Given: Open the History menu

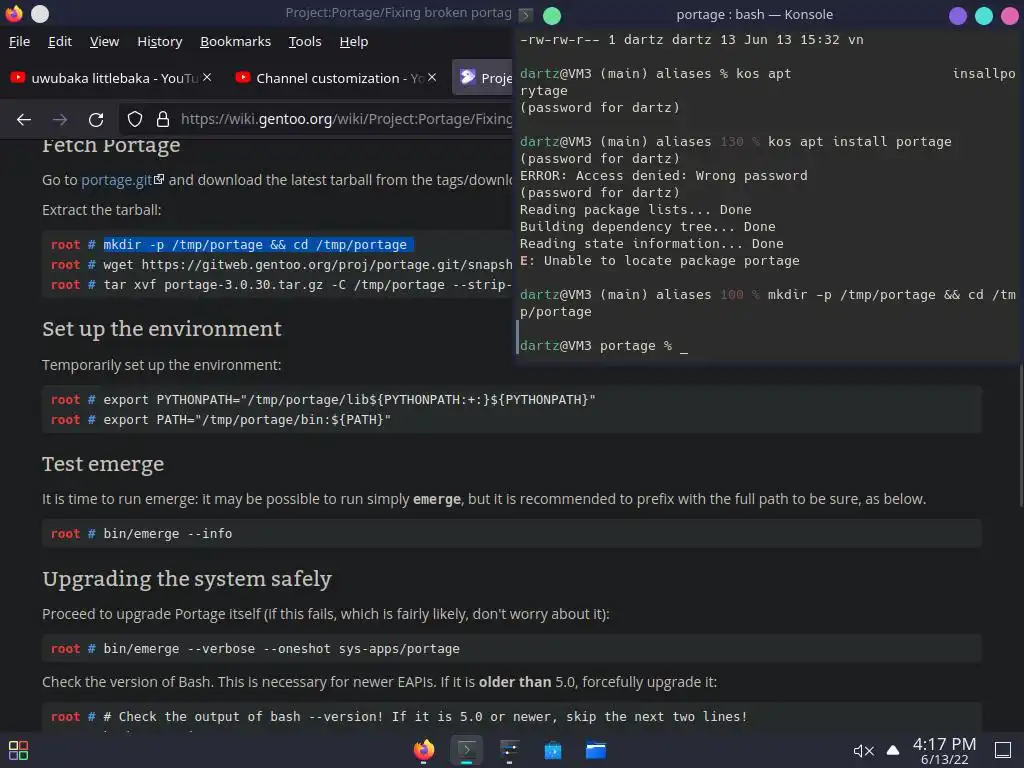Looking at the screenshot, I should coord(159,41).
